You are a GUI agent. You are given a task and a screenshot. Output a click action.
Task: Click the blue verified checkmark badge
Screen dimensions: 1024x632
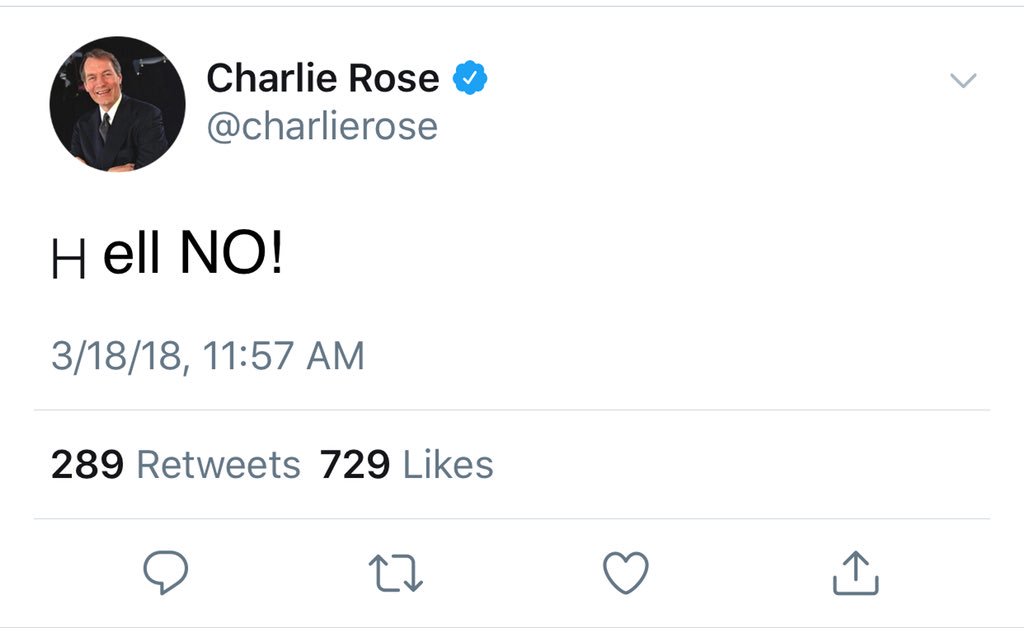[470, 78]
